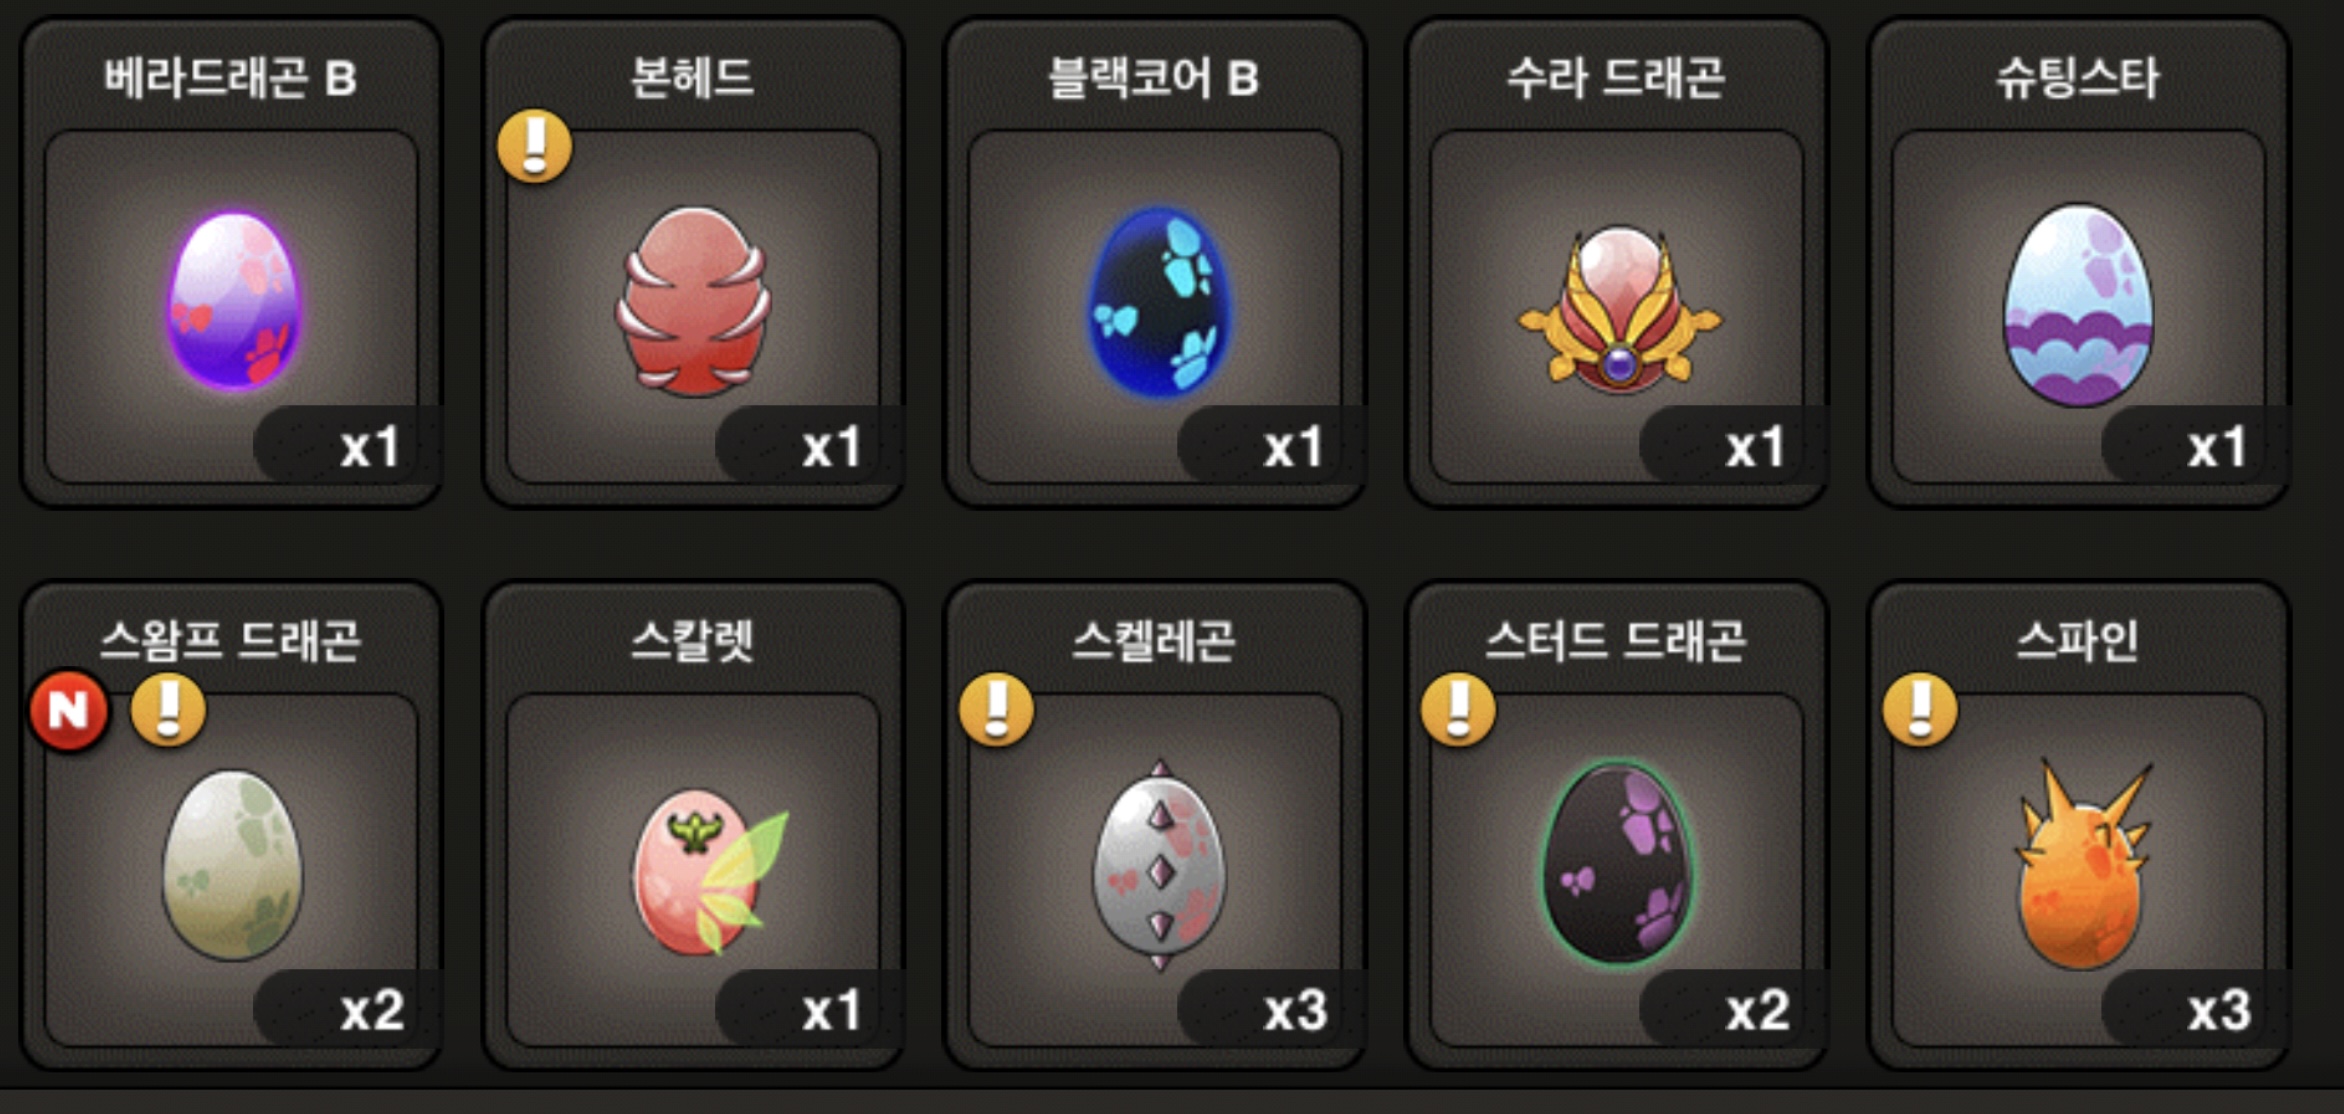Click the x3 count on 스켈레곤 card

(1296, 1011)
